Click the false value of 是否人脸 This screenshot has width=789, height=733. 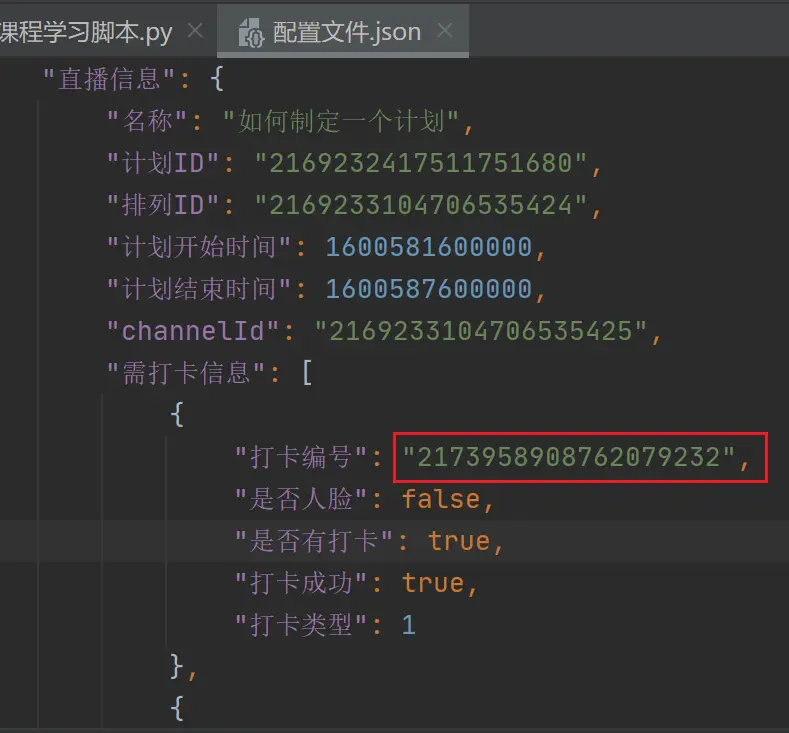point(441,499)
